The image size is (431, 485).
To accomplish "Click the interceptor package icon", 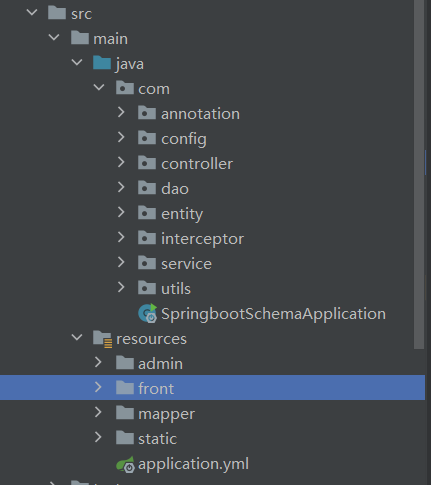I will pos(147,238).
